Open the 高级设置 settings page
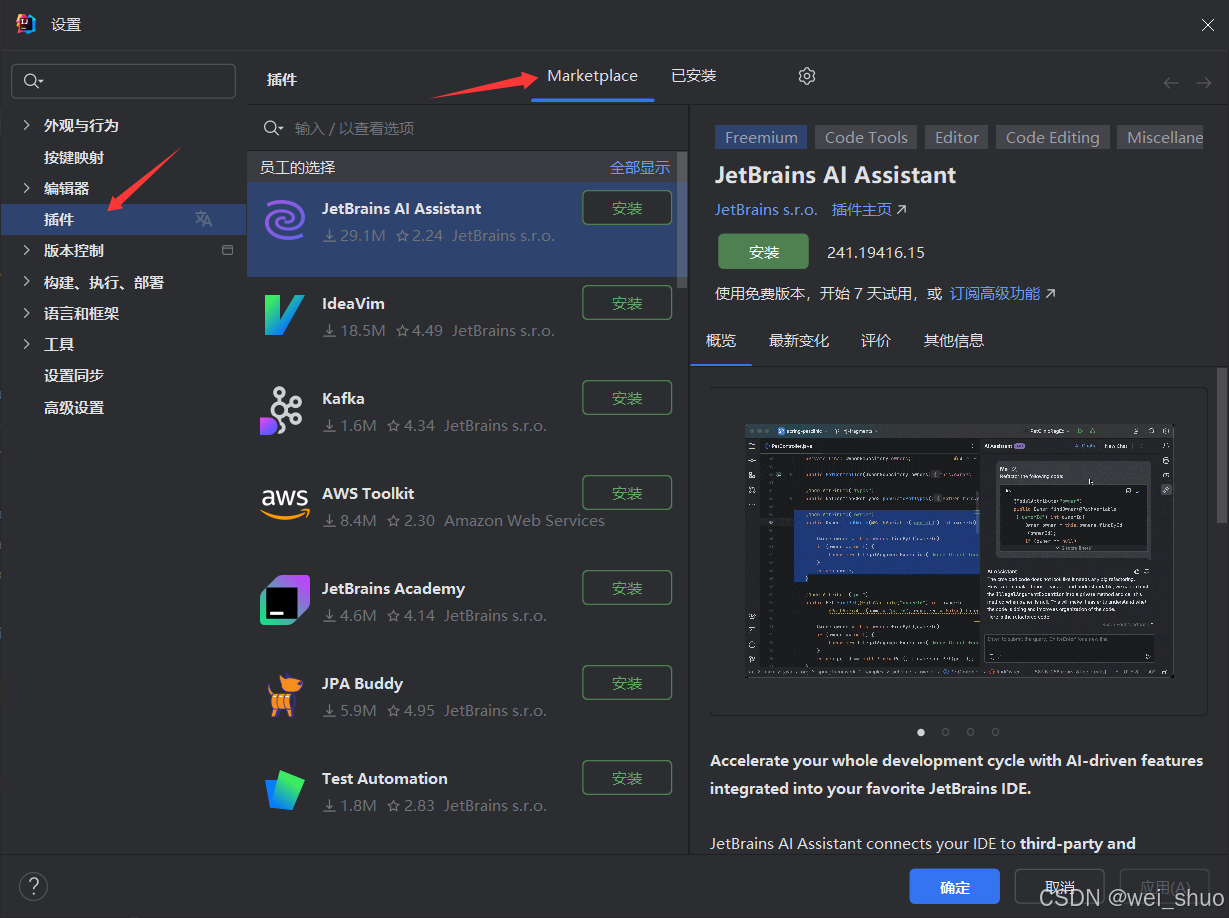The width and height of the screenshot is (1229, 918). [74, 407]
